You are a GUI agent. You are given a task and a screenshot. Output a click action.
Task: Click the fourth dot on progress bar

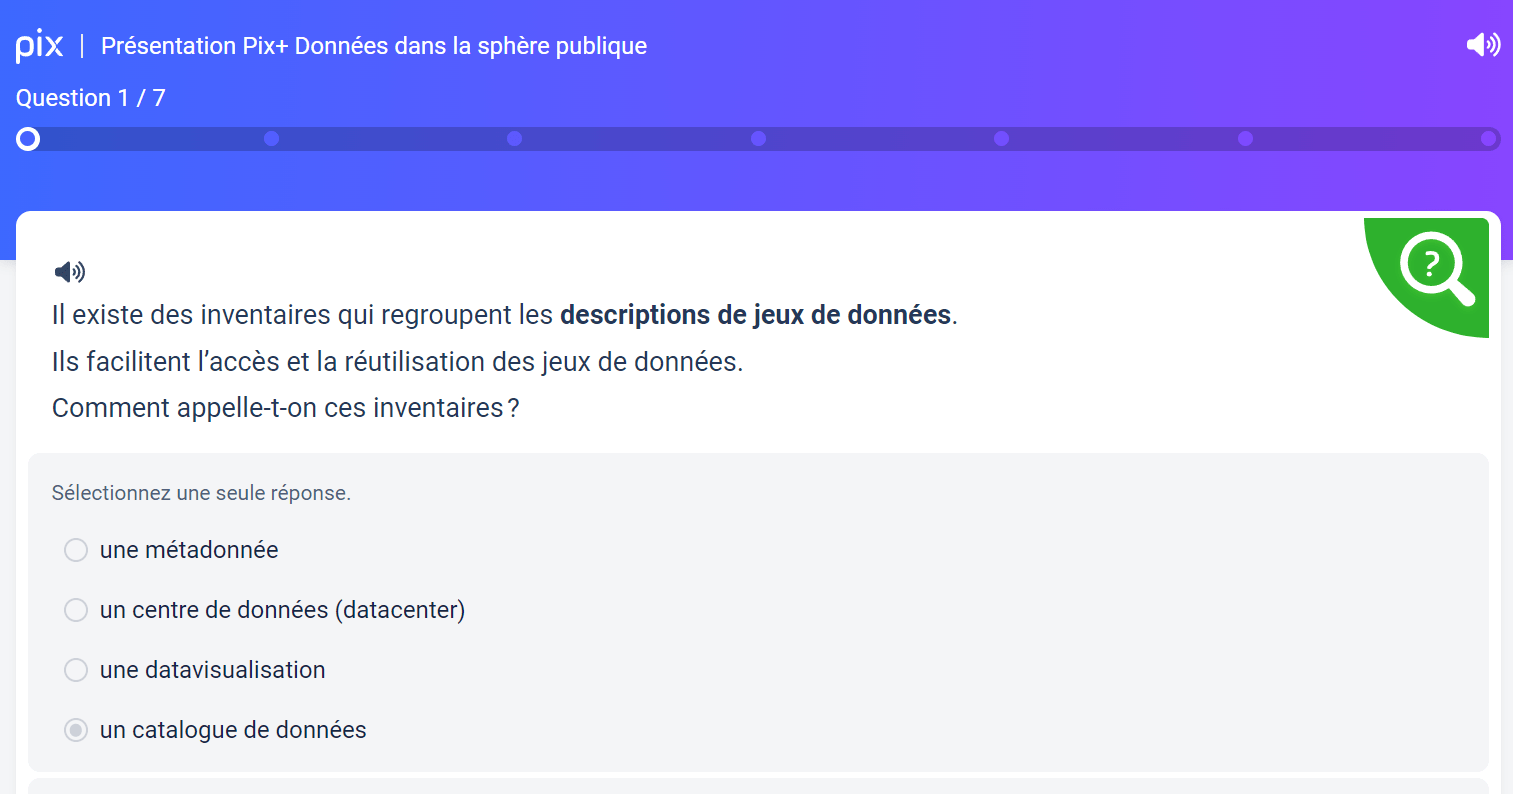pyautogui.click(x=758, y=139)
